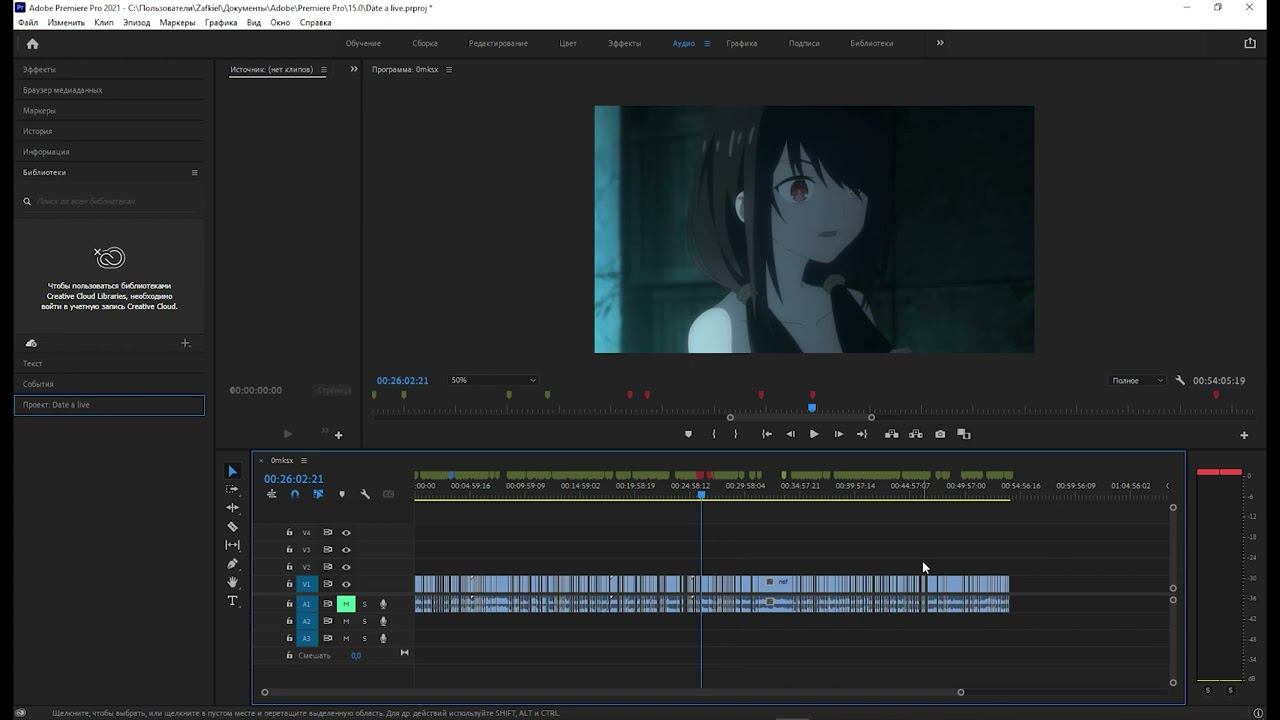Step back one frame
Screen dimensions: 1280x720
[x=790, y=434]
